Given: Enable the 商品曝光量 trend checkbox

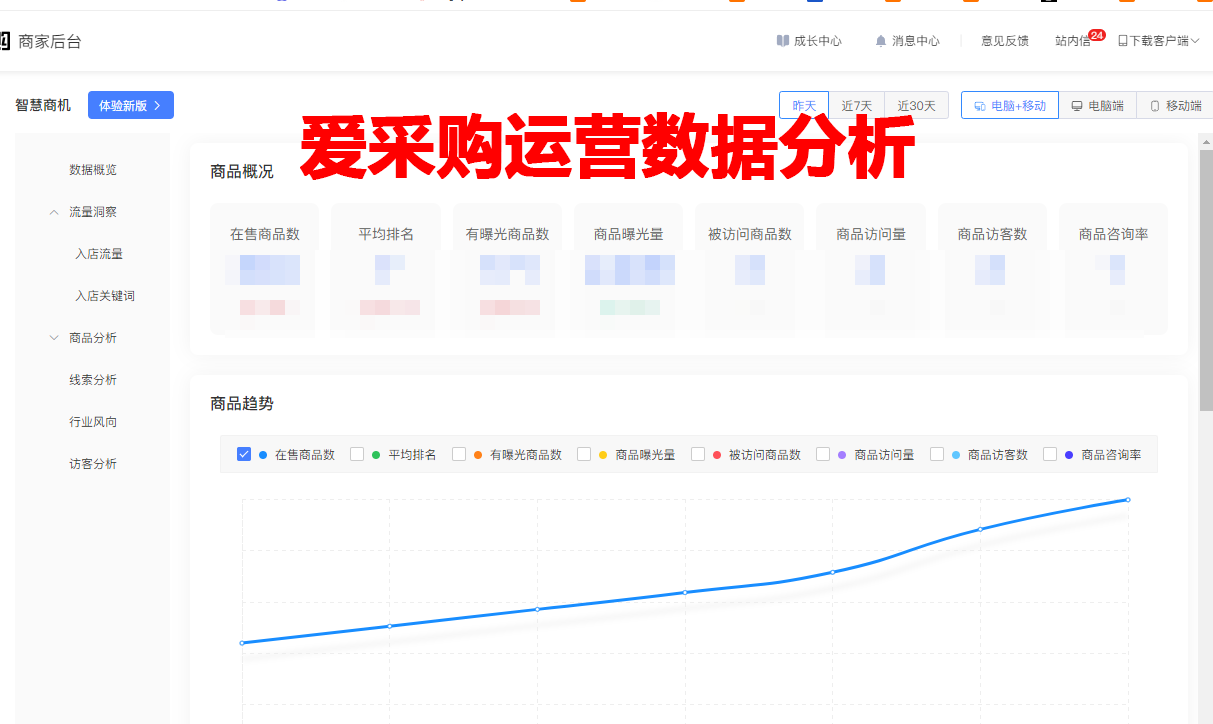Looking at the screenshot, I should coord(584,454).
